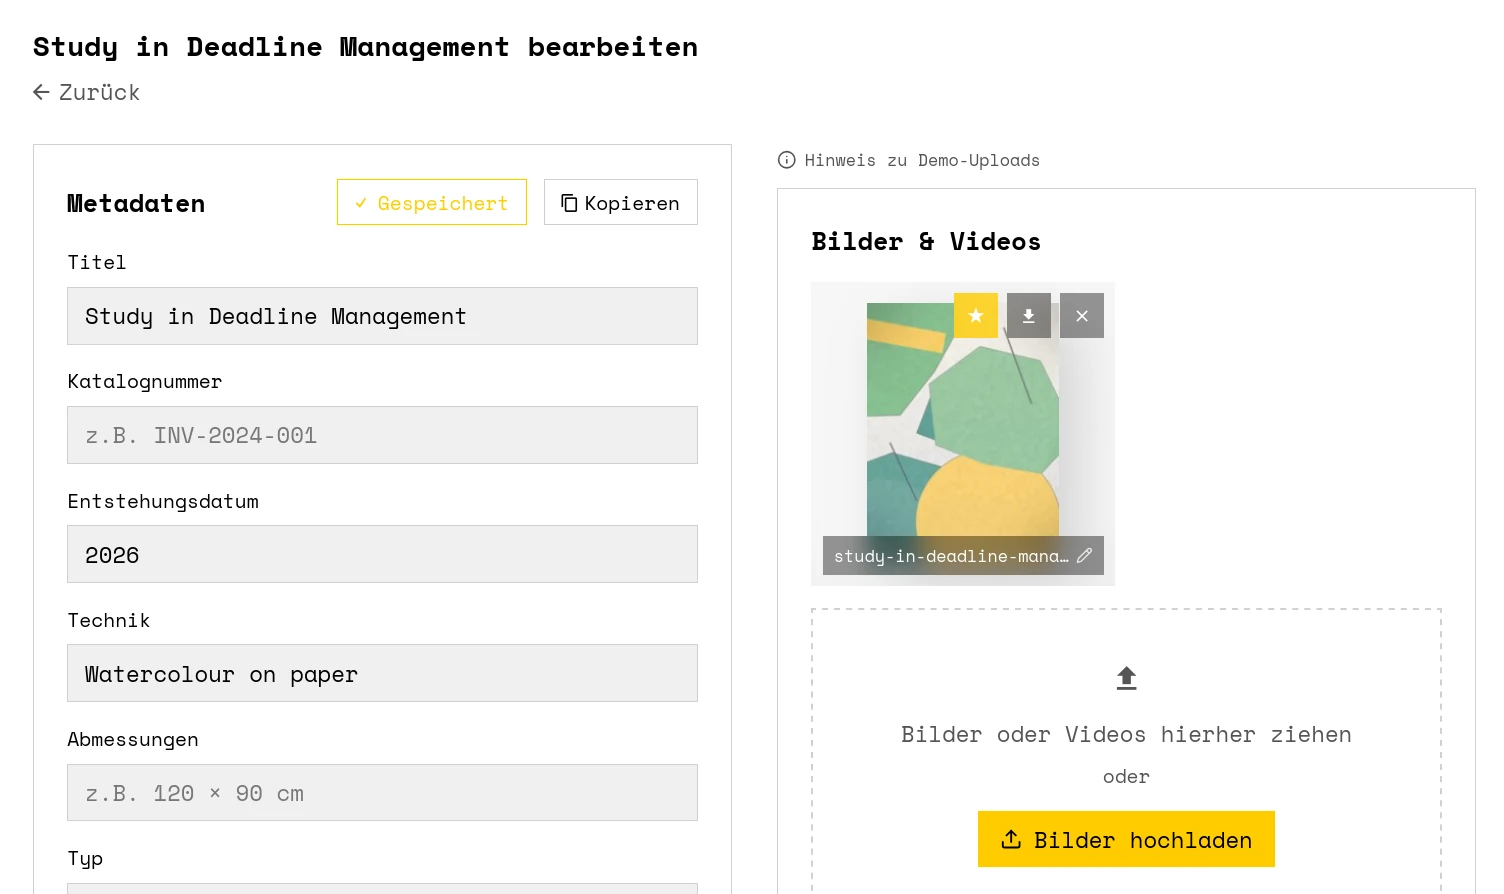Focus the Katalognummer input field

[x=382, y=435]
